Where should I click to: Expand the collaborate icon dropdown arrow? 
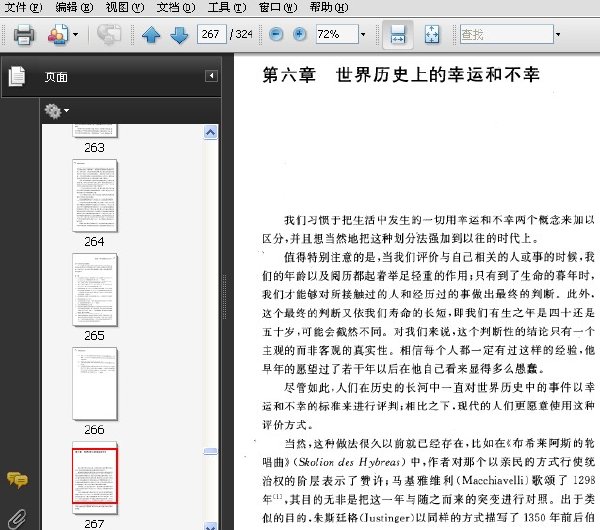[x=75, y=34]
